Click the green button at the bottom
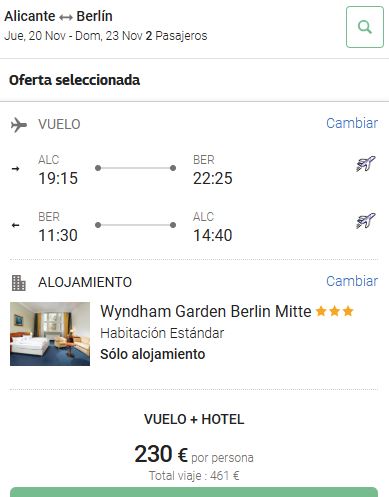Screen dimensions: 389x497 pyautogui.click(x=194, y=492)
